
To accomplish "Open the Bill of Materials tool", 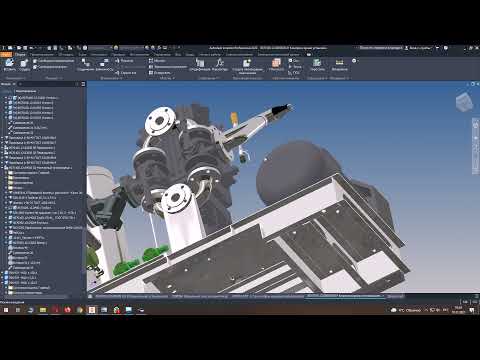I will click(x=200, y=64).
